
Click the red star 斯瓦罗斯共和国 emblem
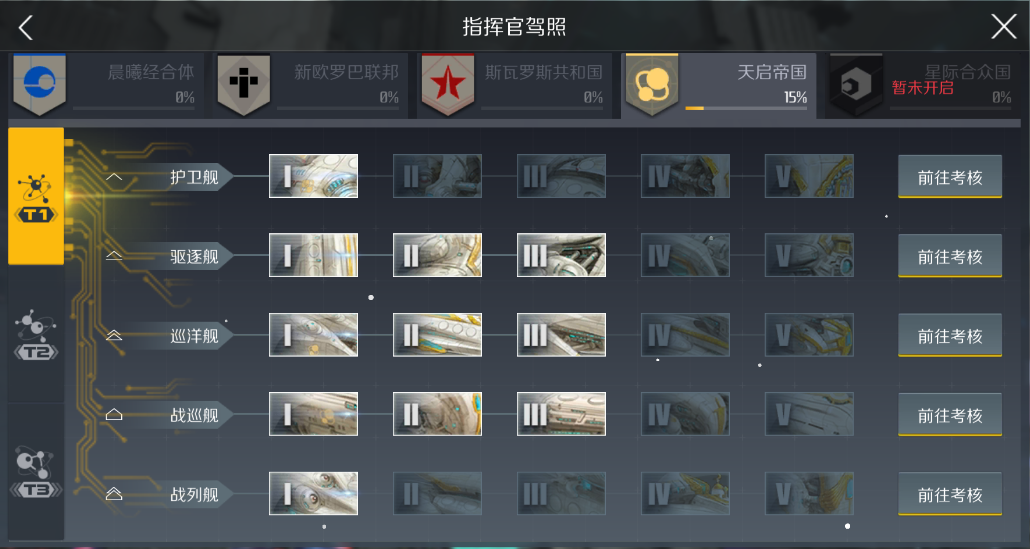[x=448, y=85]
